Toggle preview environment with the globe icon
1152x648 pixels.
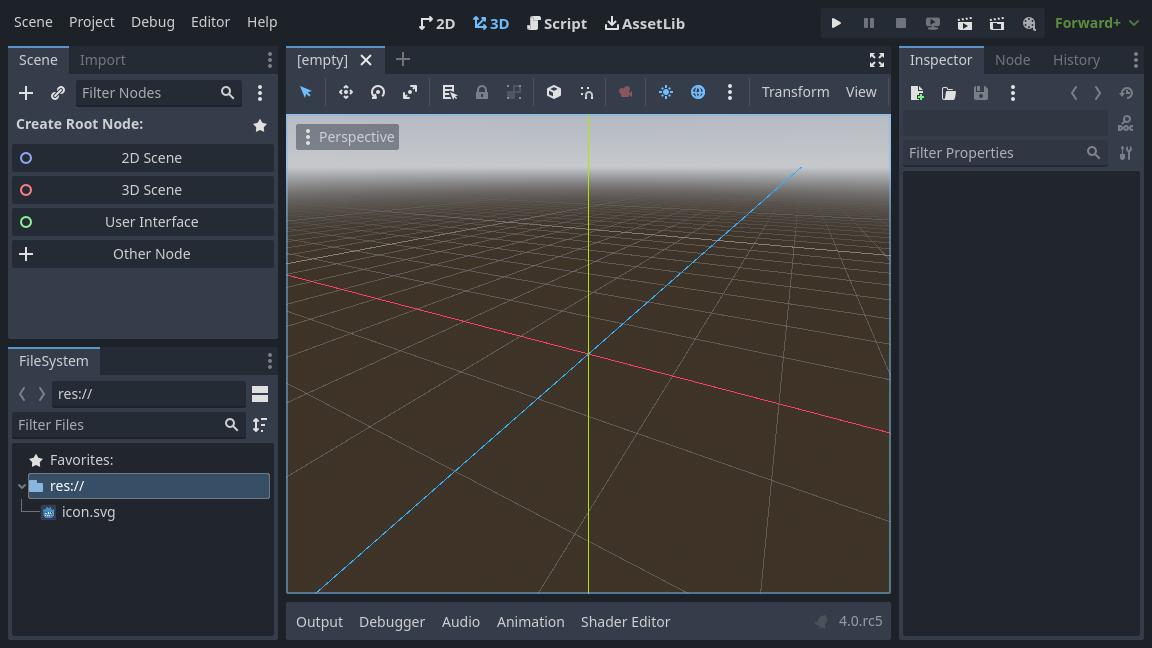(x=698, y=92)
